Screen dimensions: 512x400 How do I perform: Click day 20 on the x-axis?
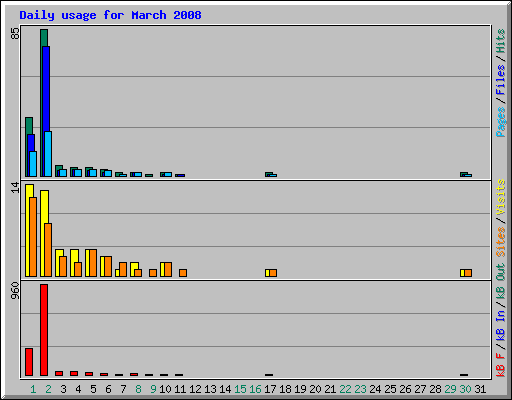(315, 389)
